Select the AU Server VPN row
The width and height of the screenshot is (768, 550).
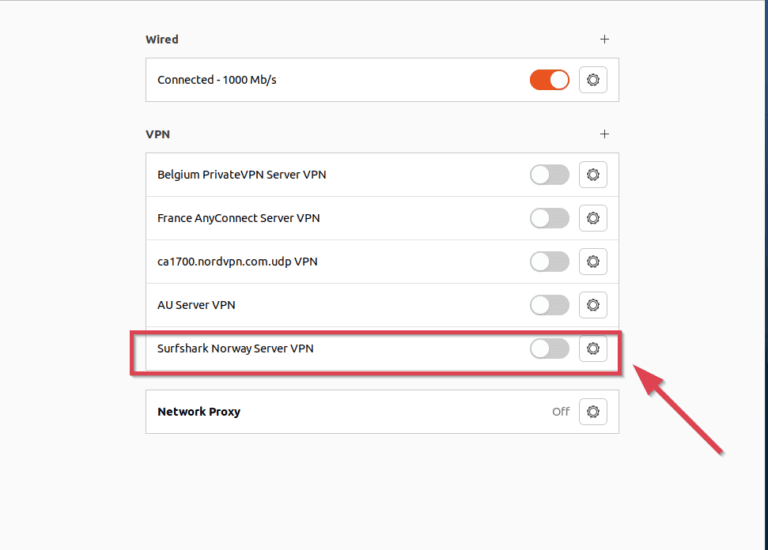click(x=196, y=305)
